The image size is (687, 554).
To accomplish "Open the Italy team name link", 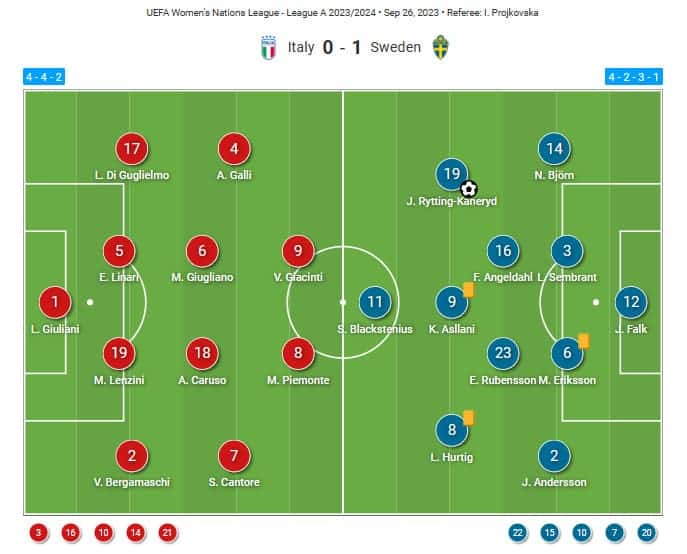I will click(301, 47).
